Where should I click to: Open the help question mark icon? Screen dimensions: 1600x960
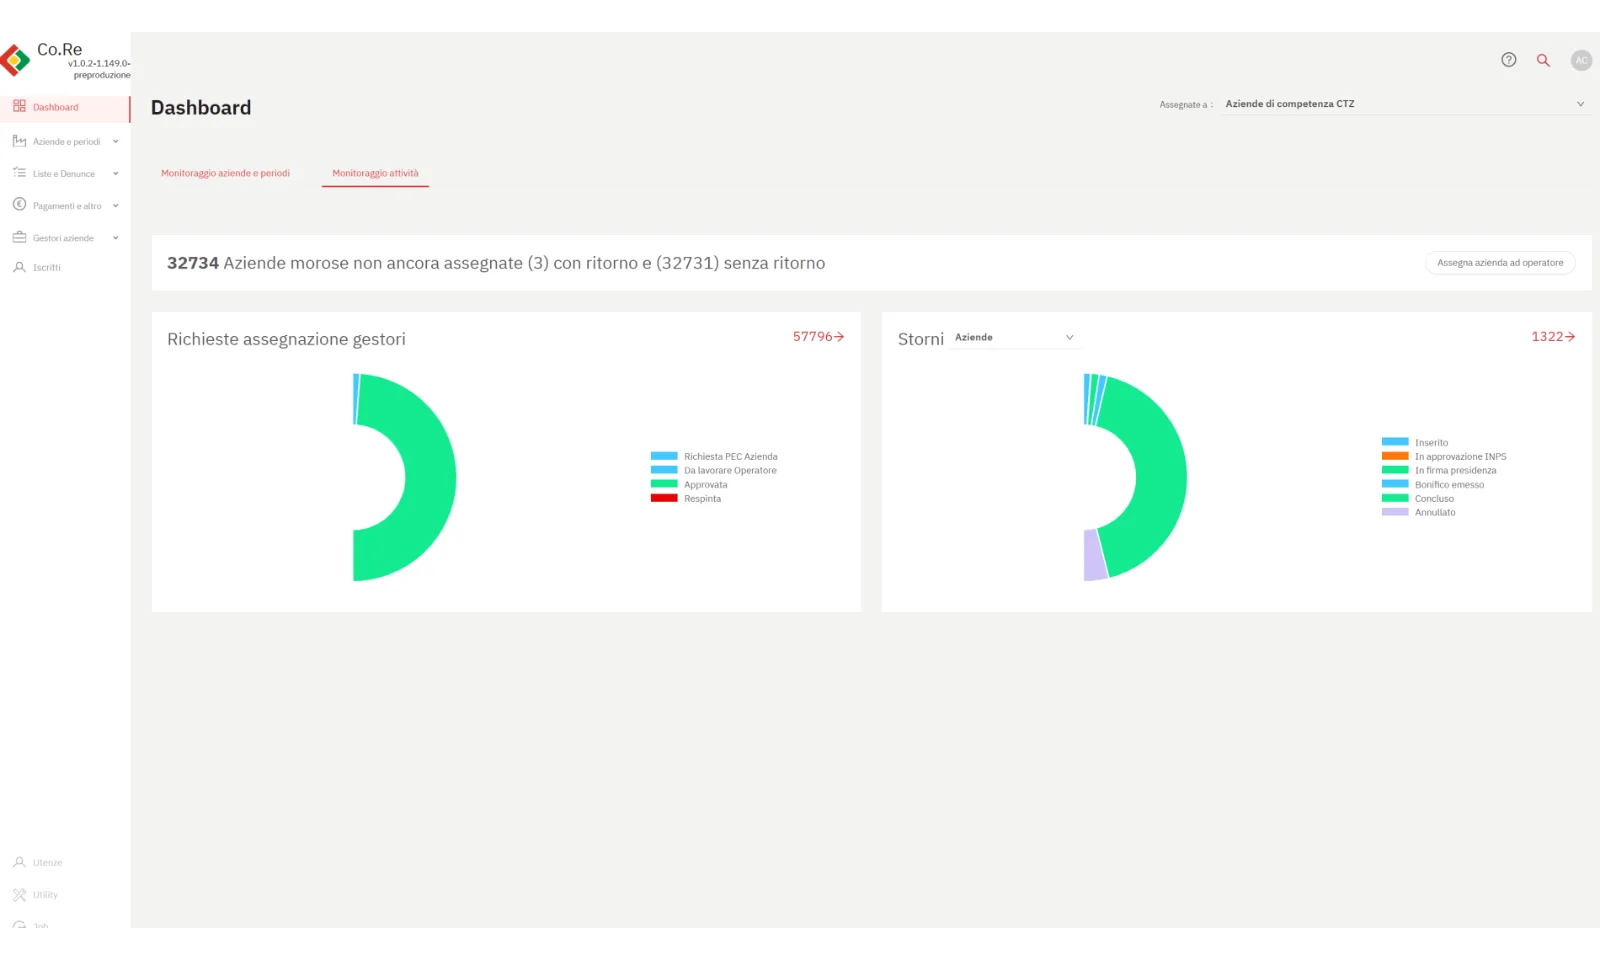pyautogui.click(x=1508, y=60)
